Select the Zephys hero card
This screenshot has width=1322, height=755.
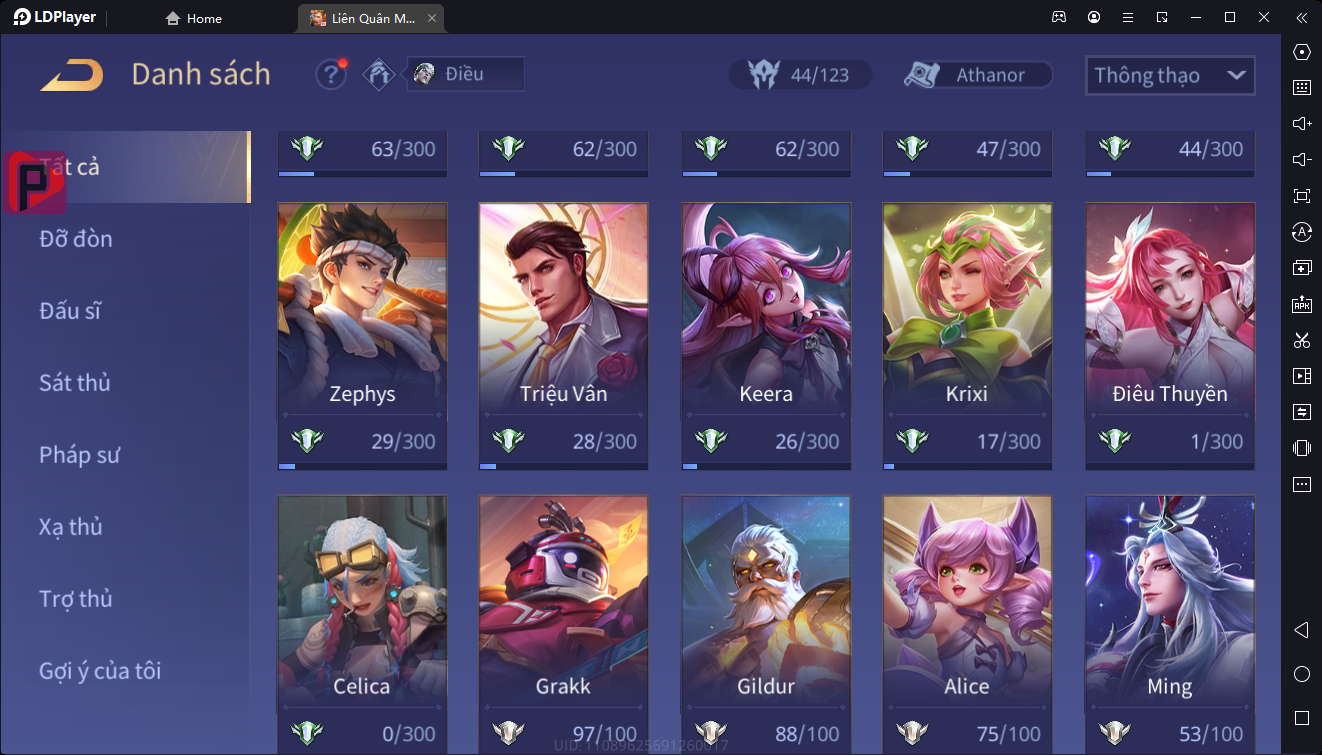(x=362, y=336)
